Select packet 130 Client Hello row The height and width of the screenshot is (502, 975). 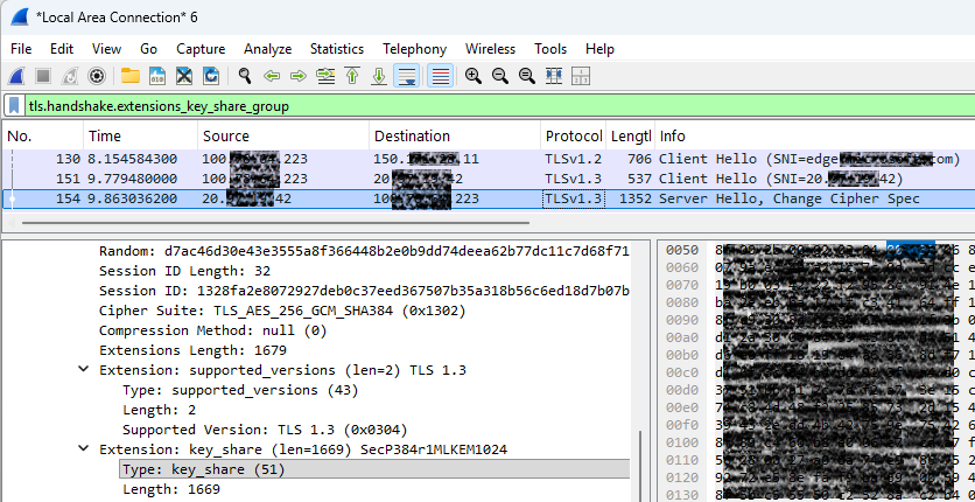(488, 159)
